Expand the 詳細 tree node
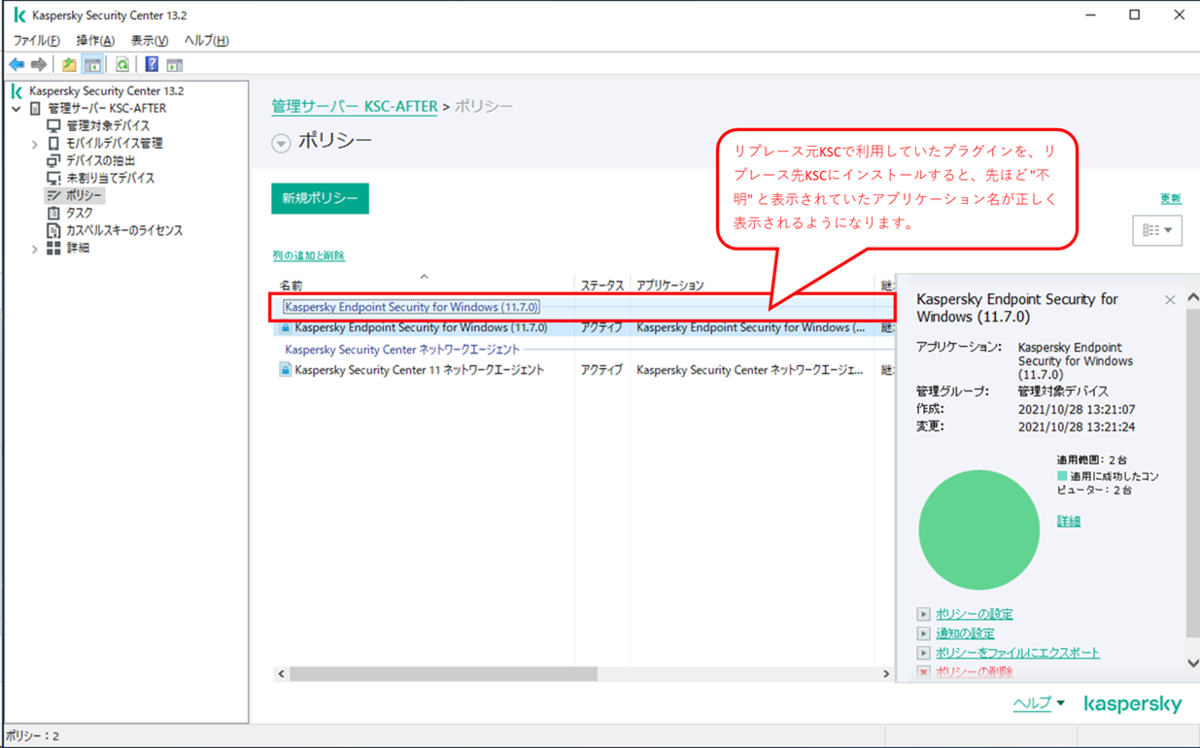 point(36,248)
